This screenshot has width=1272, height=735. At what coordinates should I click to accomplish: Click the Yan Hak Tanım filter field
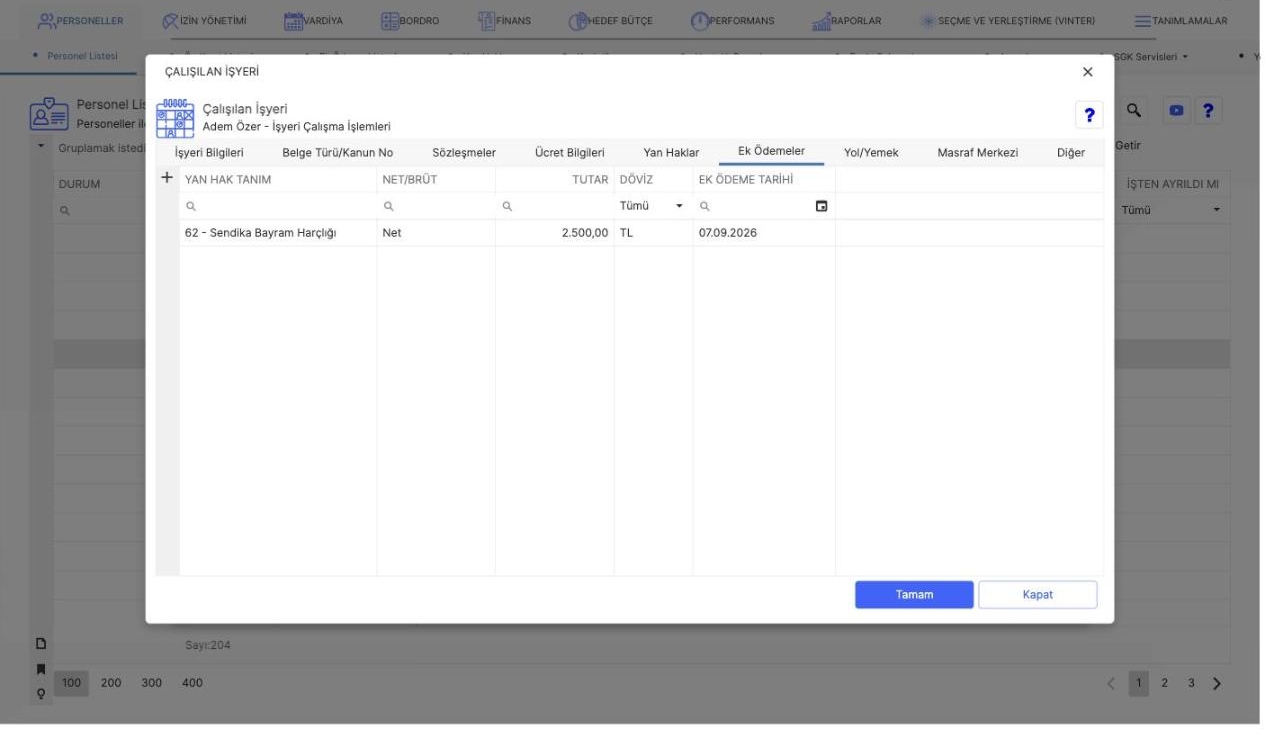278,206
